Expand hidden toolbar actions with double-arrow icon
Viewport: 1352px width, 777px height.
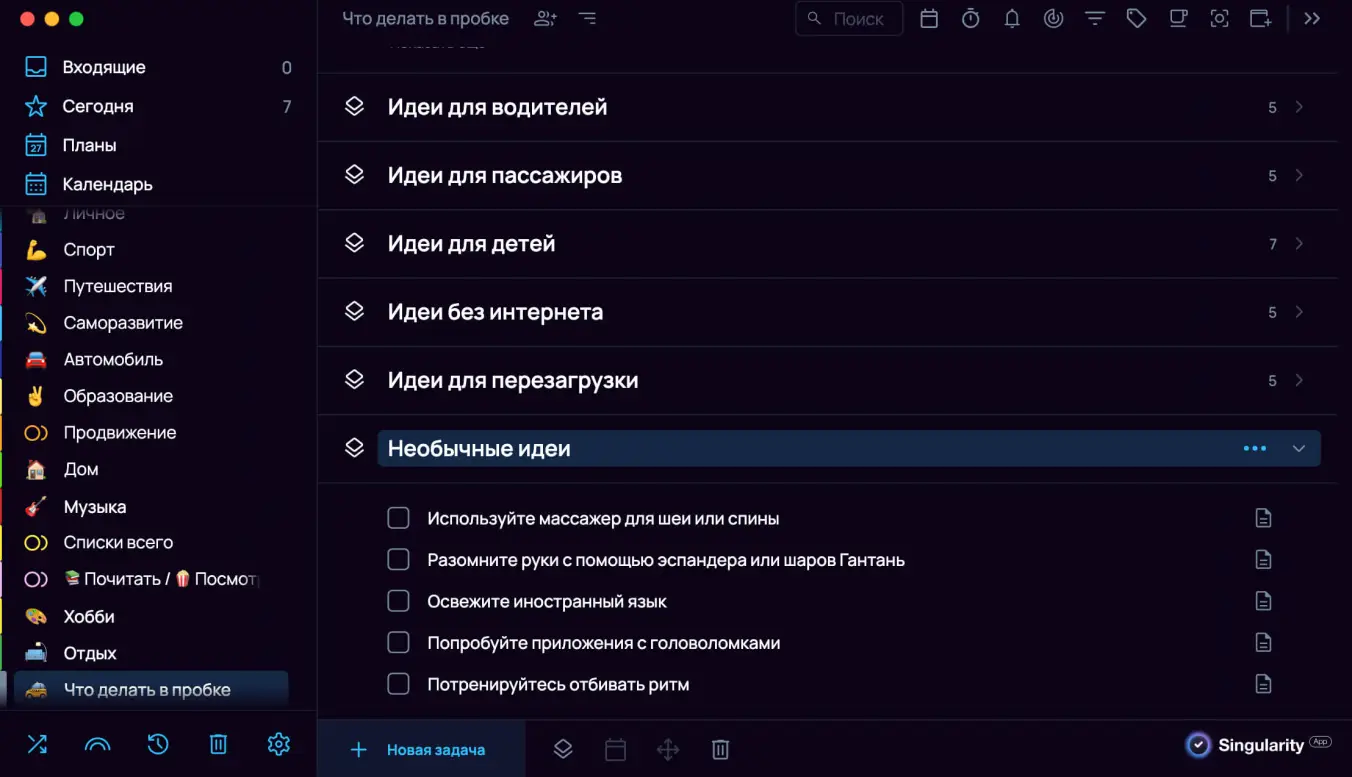point(1312,18)
